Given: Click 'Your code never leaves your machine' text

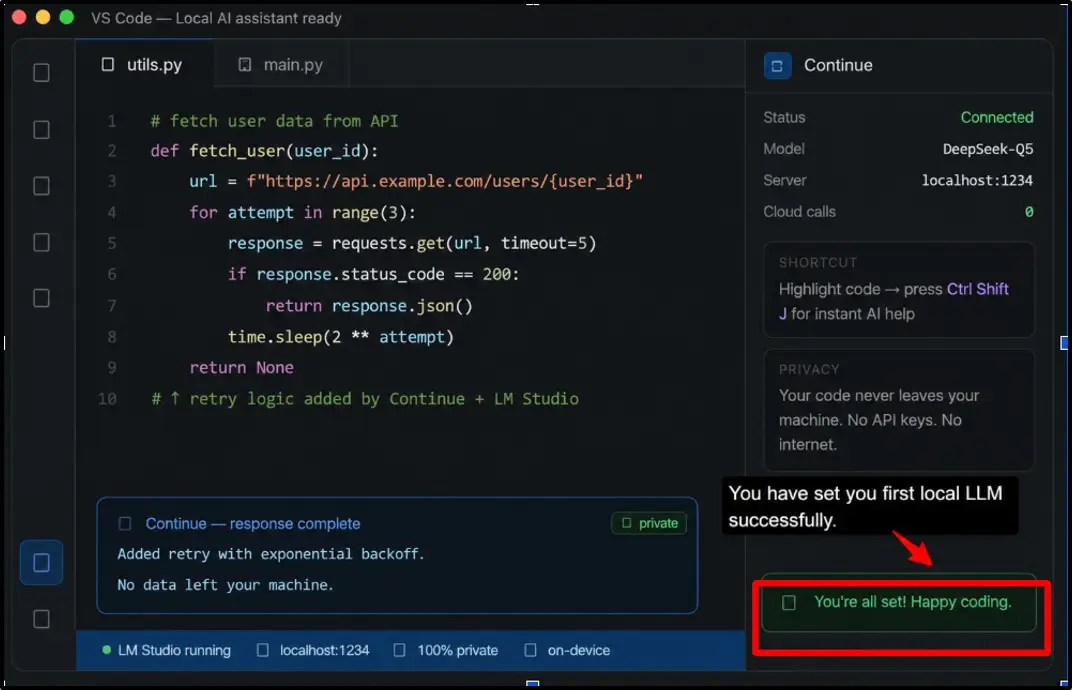Looking at the screenshot, I should point(879,408).
